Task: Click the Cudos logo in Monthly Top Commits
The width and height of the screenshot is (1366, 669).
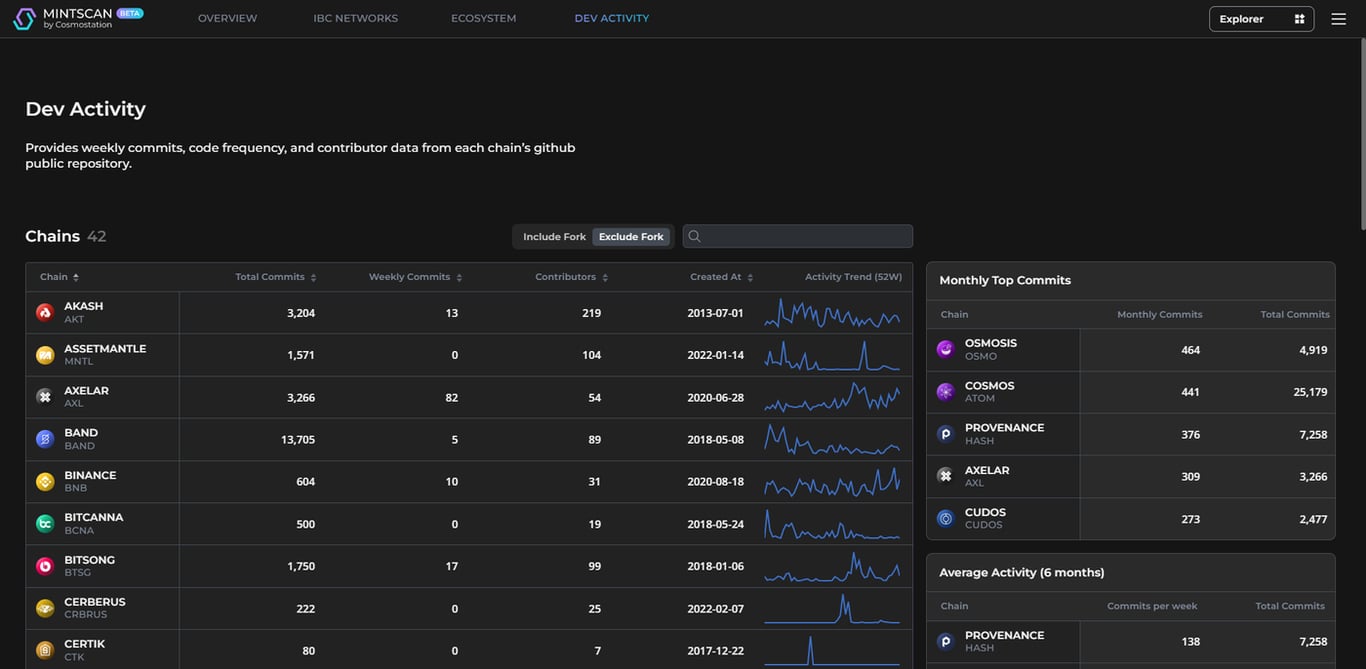Action: point(945,518)
